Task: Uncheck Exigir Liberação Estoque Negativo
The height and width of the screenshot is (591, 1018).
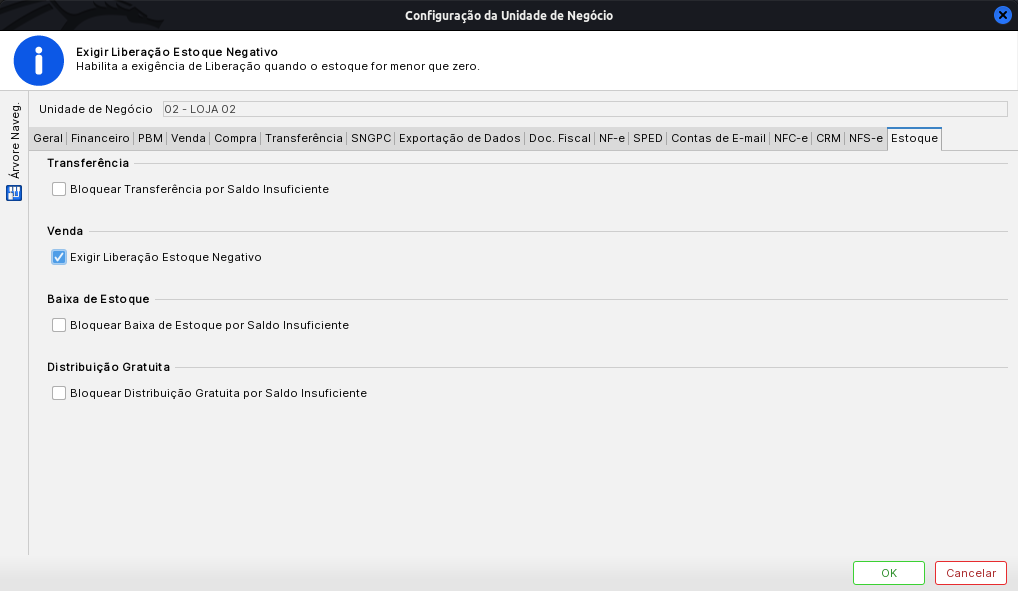Action: point(59,257)
